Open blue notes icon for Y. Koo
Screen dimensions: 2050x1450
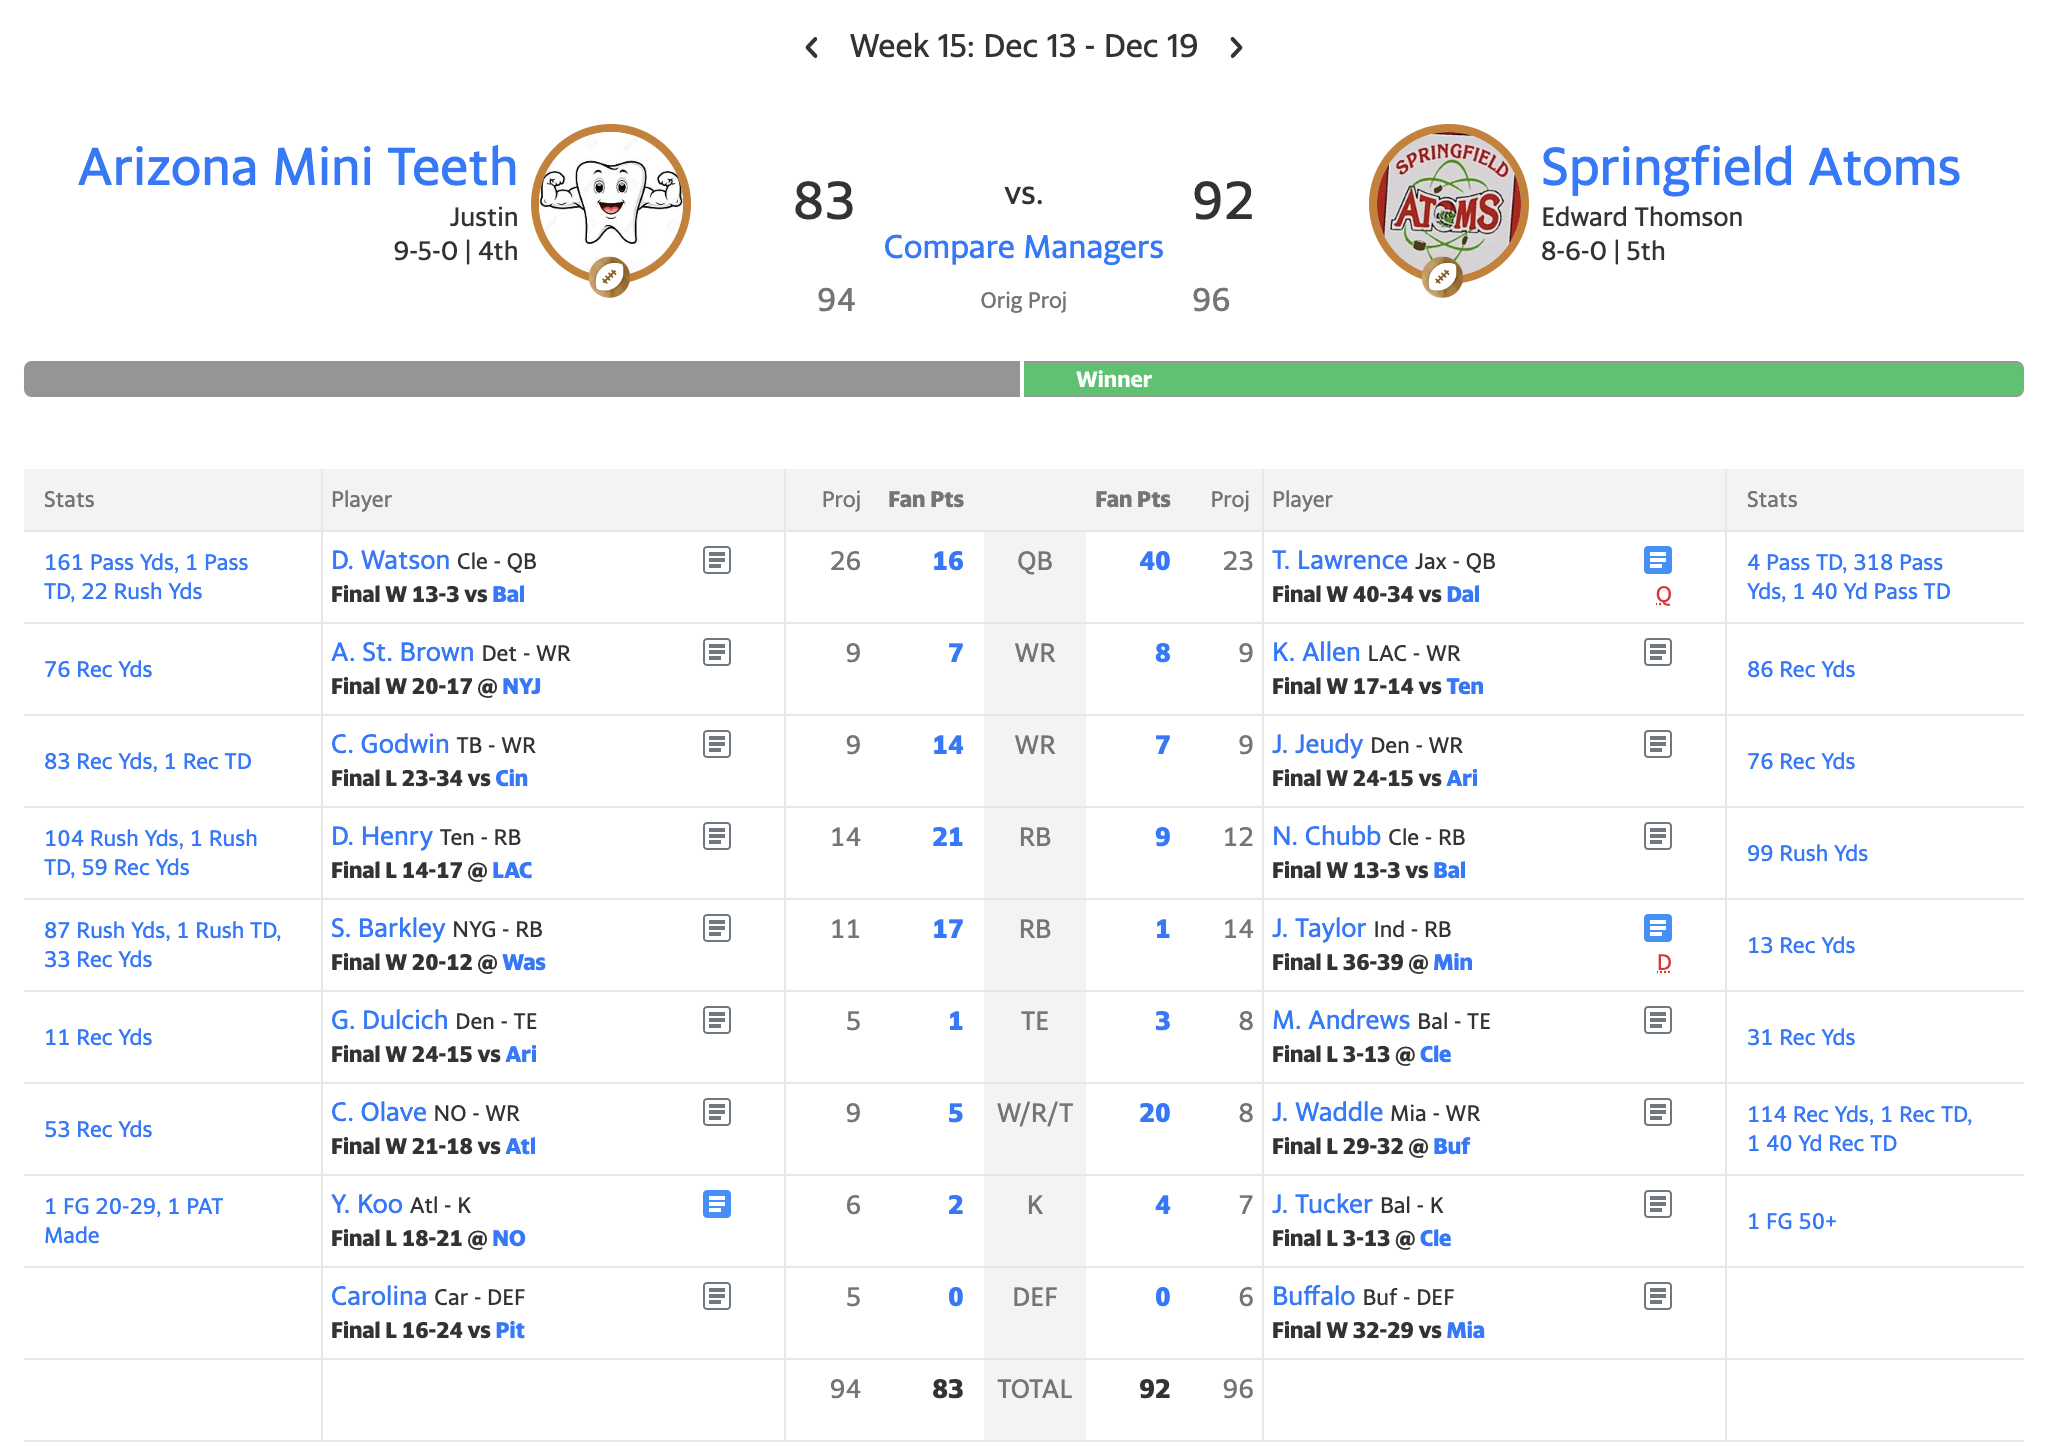click(x=716, y=1204)
